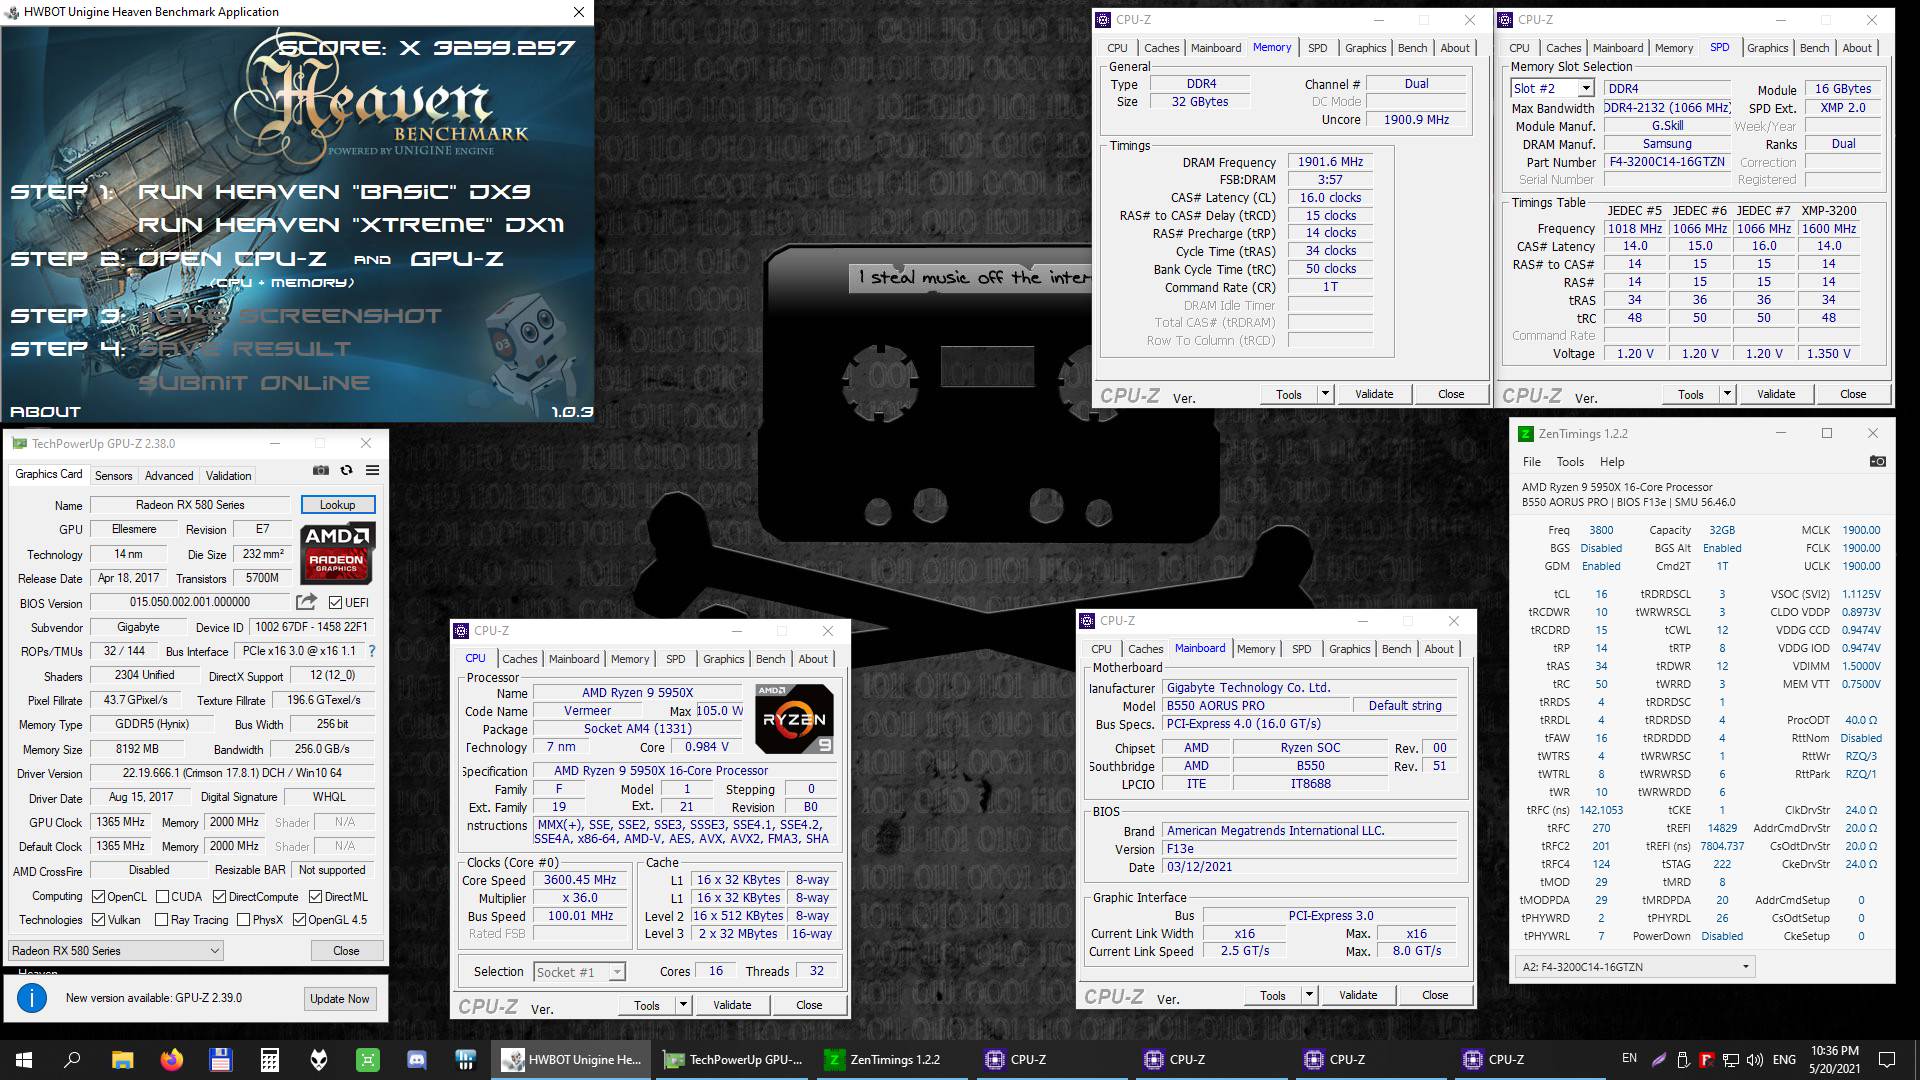Image resolution: width=1920 pixels, height=1080 pixels.
Task: Open the ZenTimings A2: F4-3200C14-16GTZN module dropdown
Action: pos(1635,967)
